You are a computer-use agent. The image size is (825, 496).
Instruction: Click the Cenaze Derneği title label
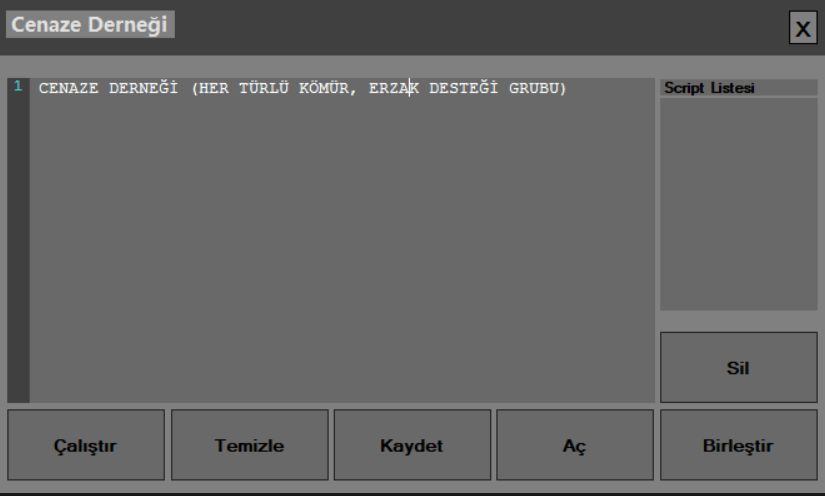(90, 24)
